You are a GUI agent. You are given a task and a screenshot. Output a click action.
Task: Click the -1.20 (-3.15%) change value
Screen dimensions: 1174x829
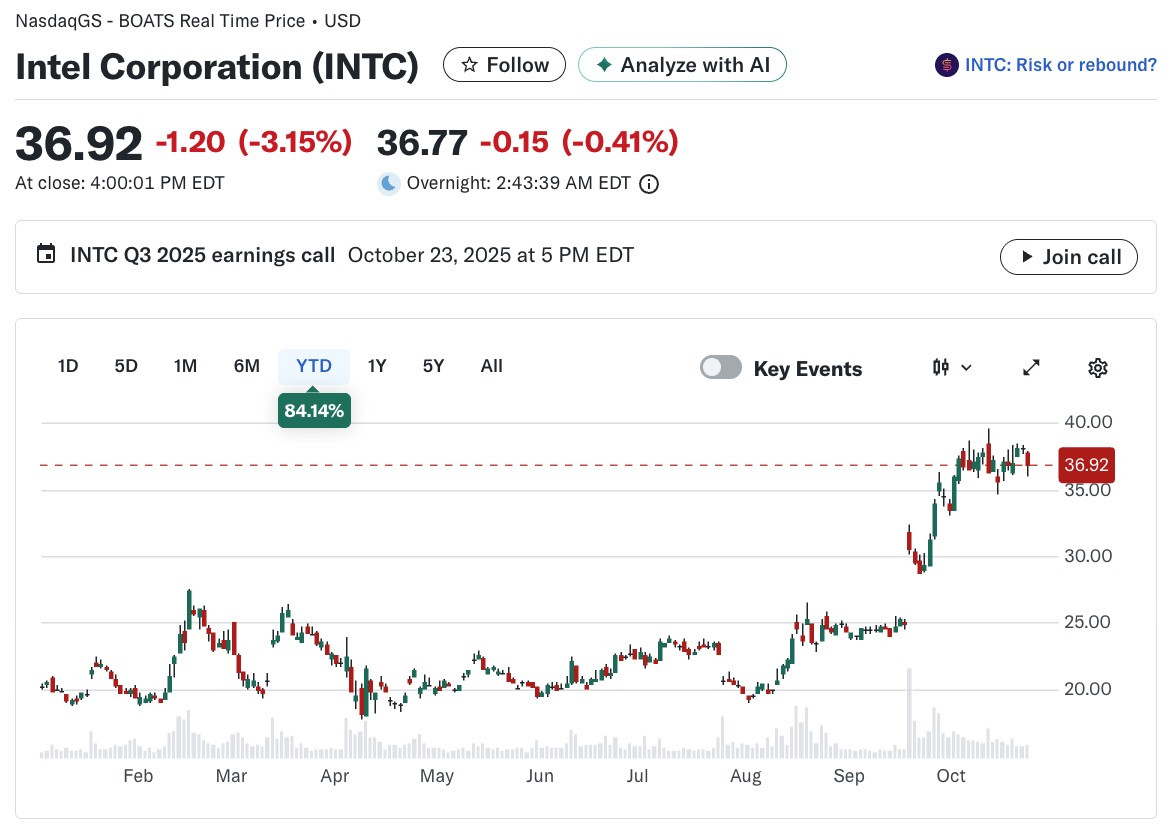254,142
